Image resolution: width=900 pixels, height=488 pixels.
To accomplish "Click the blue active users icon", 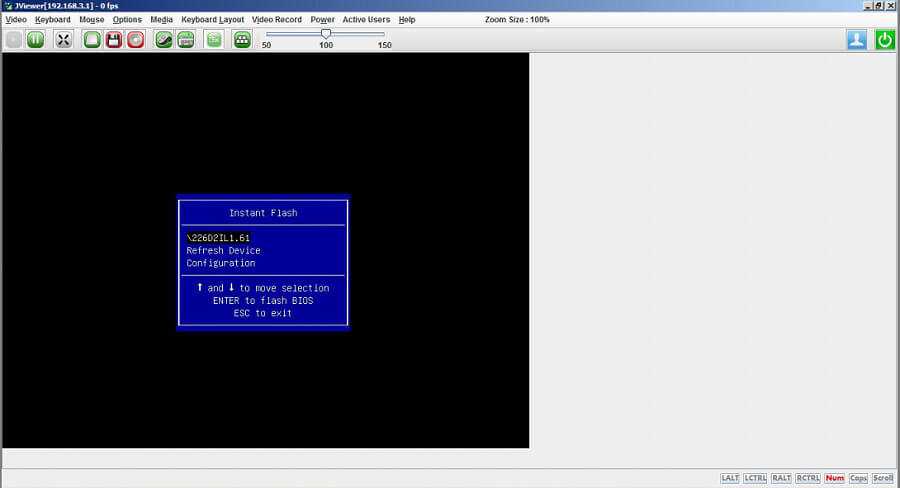I will [857, 40].
